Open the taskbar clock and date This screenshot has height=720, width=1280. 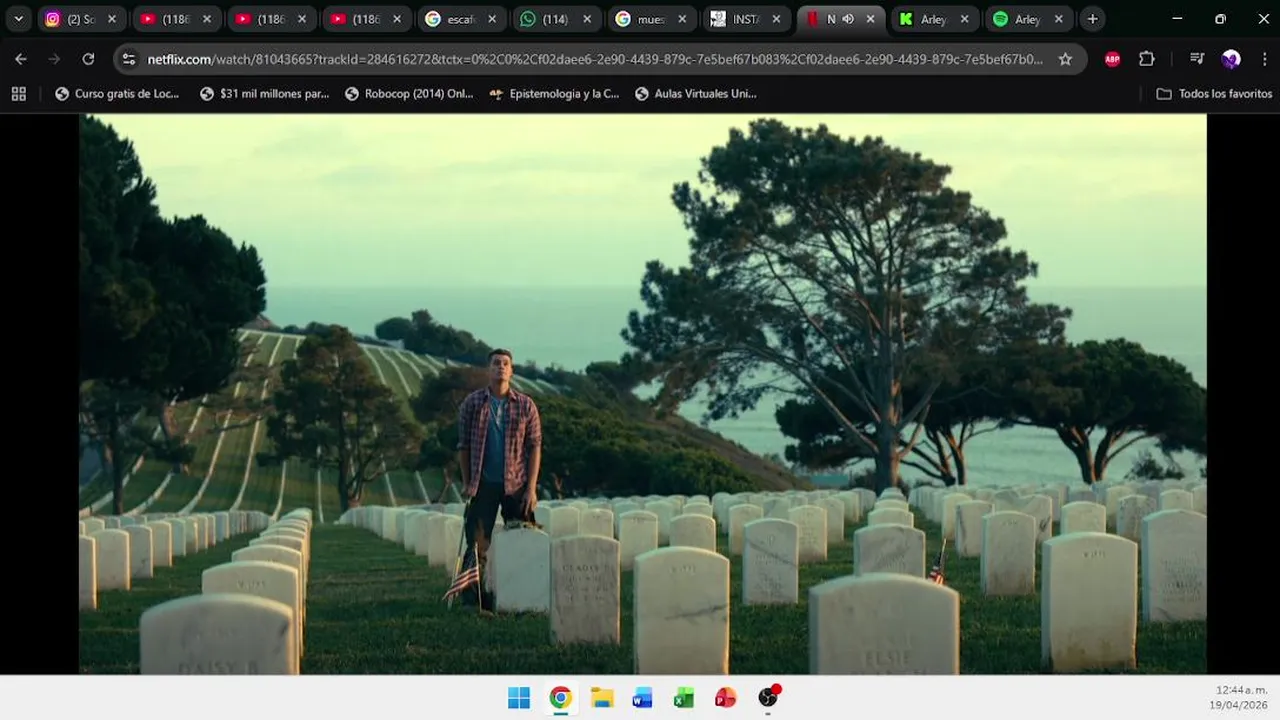pos(1239,698)
